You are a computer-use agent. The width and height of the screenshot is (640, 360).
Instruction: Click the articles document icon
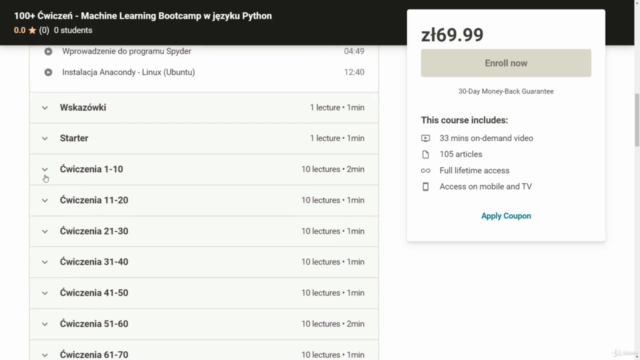click(425, 154)
